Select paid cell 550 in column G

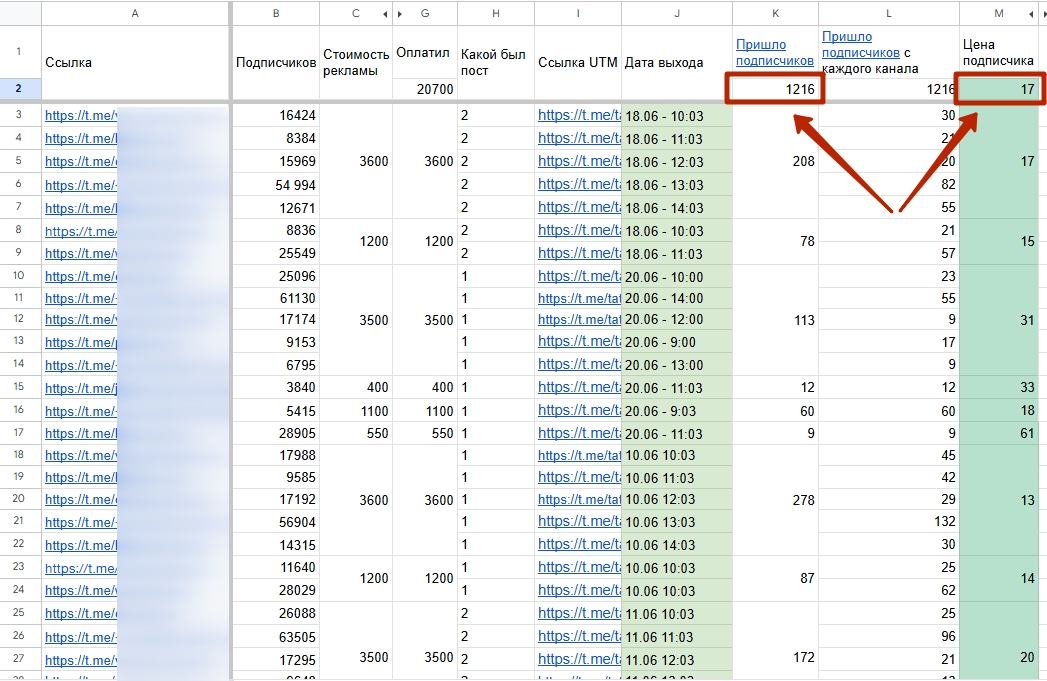click(425, 433)
